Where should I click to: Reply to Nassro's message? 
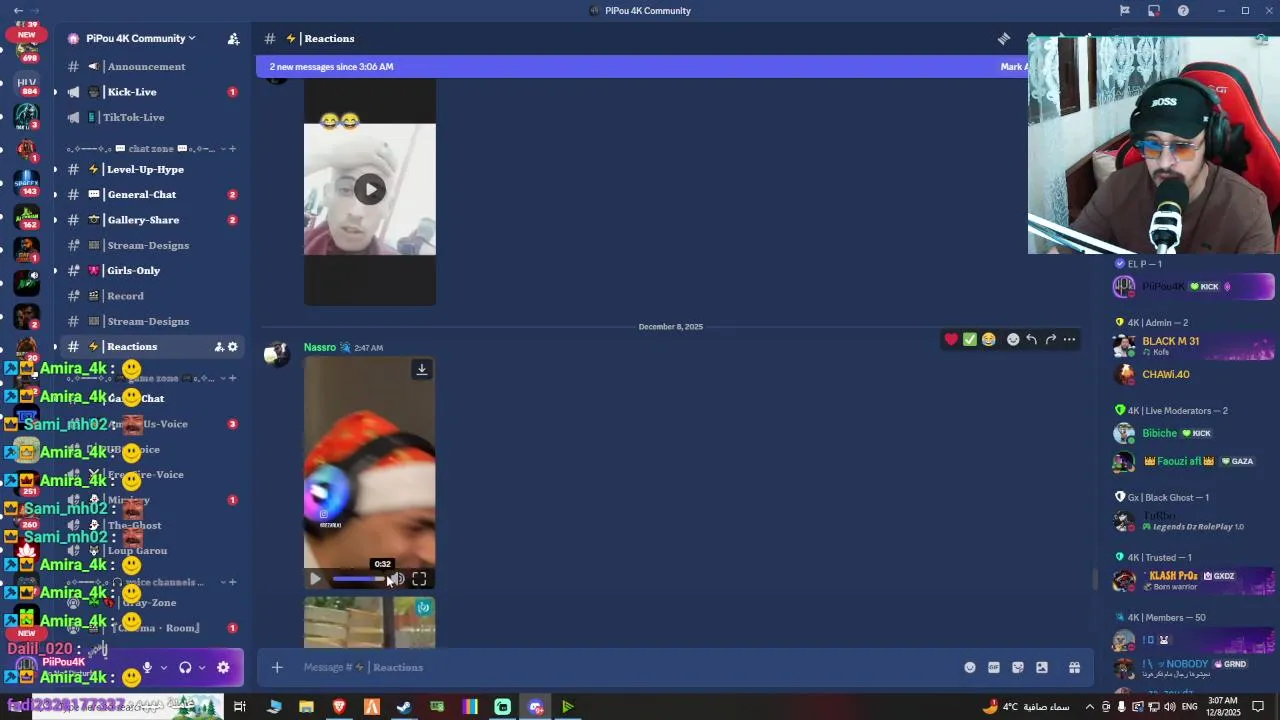[x=1031, y=339]
